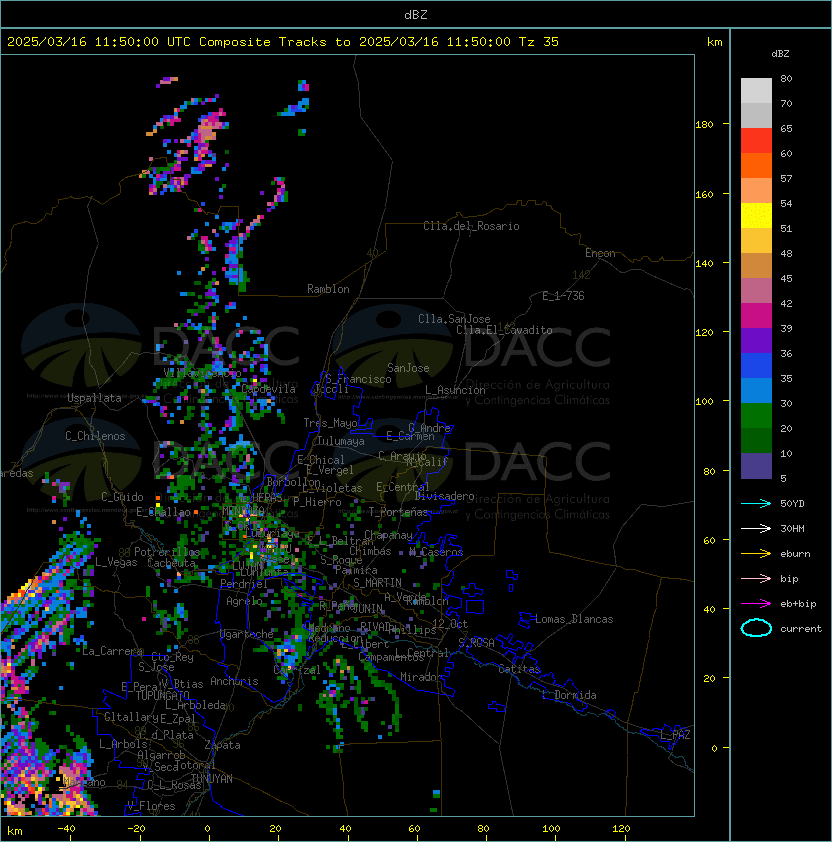The image size is (832, 842).
Task: Click the 'Ramblon' label near the top center
Action: 328,289
